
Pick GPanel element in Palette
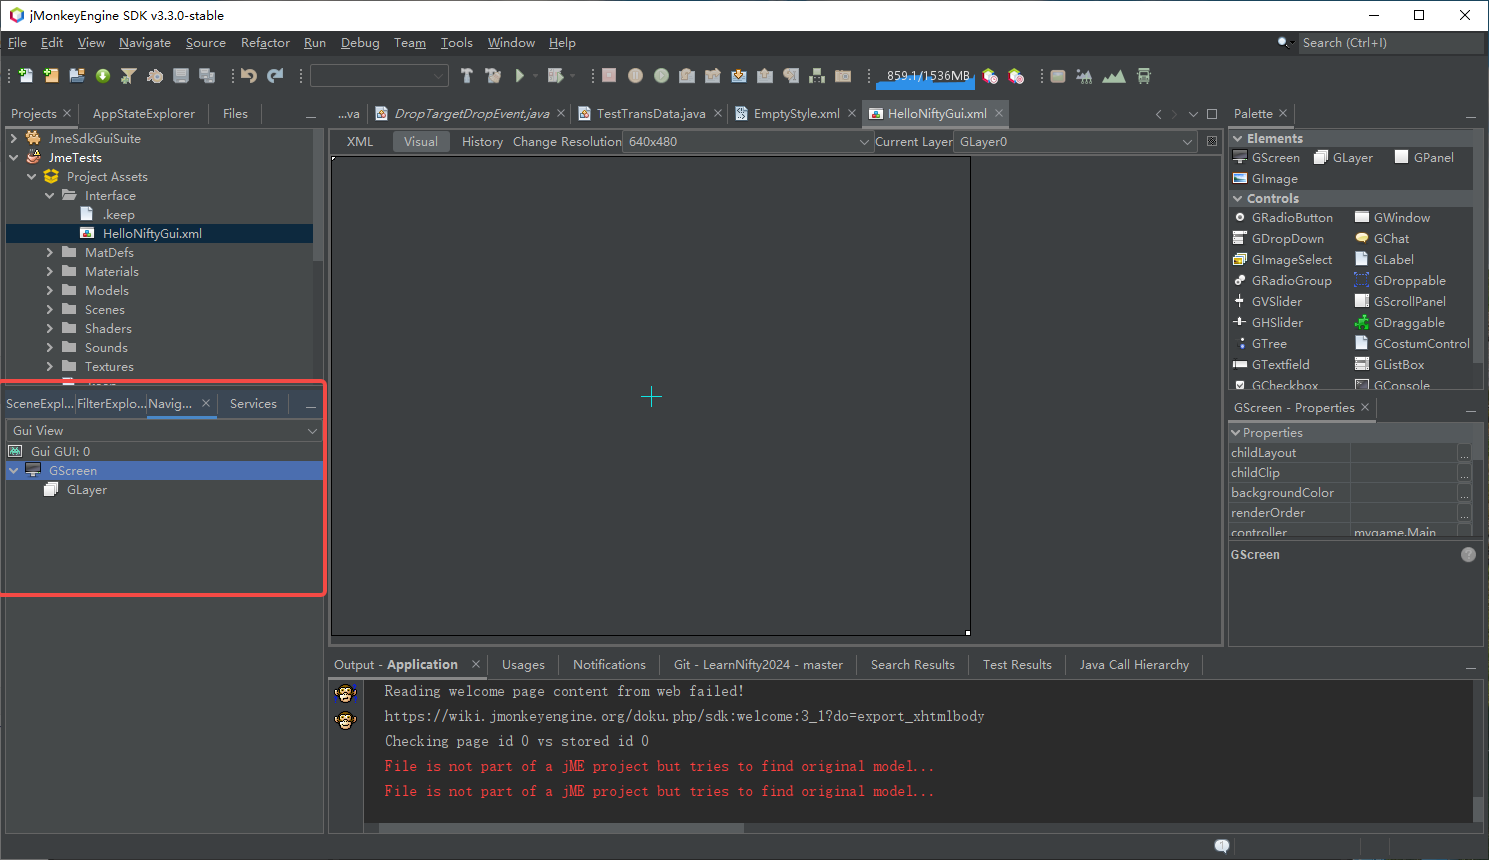coord(1424,158)
